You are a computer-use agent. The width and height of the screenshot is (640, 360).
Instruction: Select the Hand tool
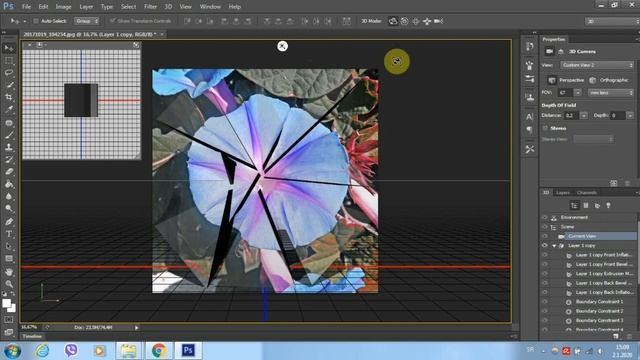9,272
